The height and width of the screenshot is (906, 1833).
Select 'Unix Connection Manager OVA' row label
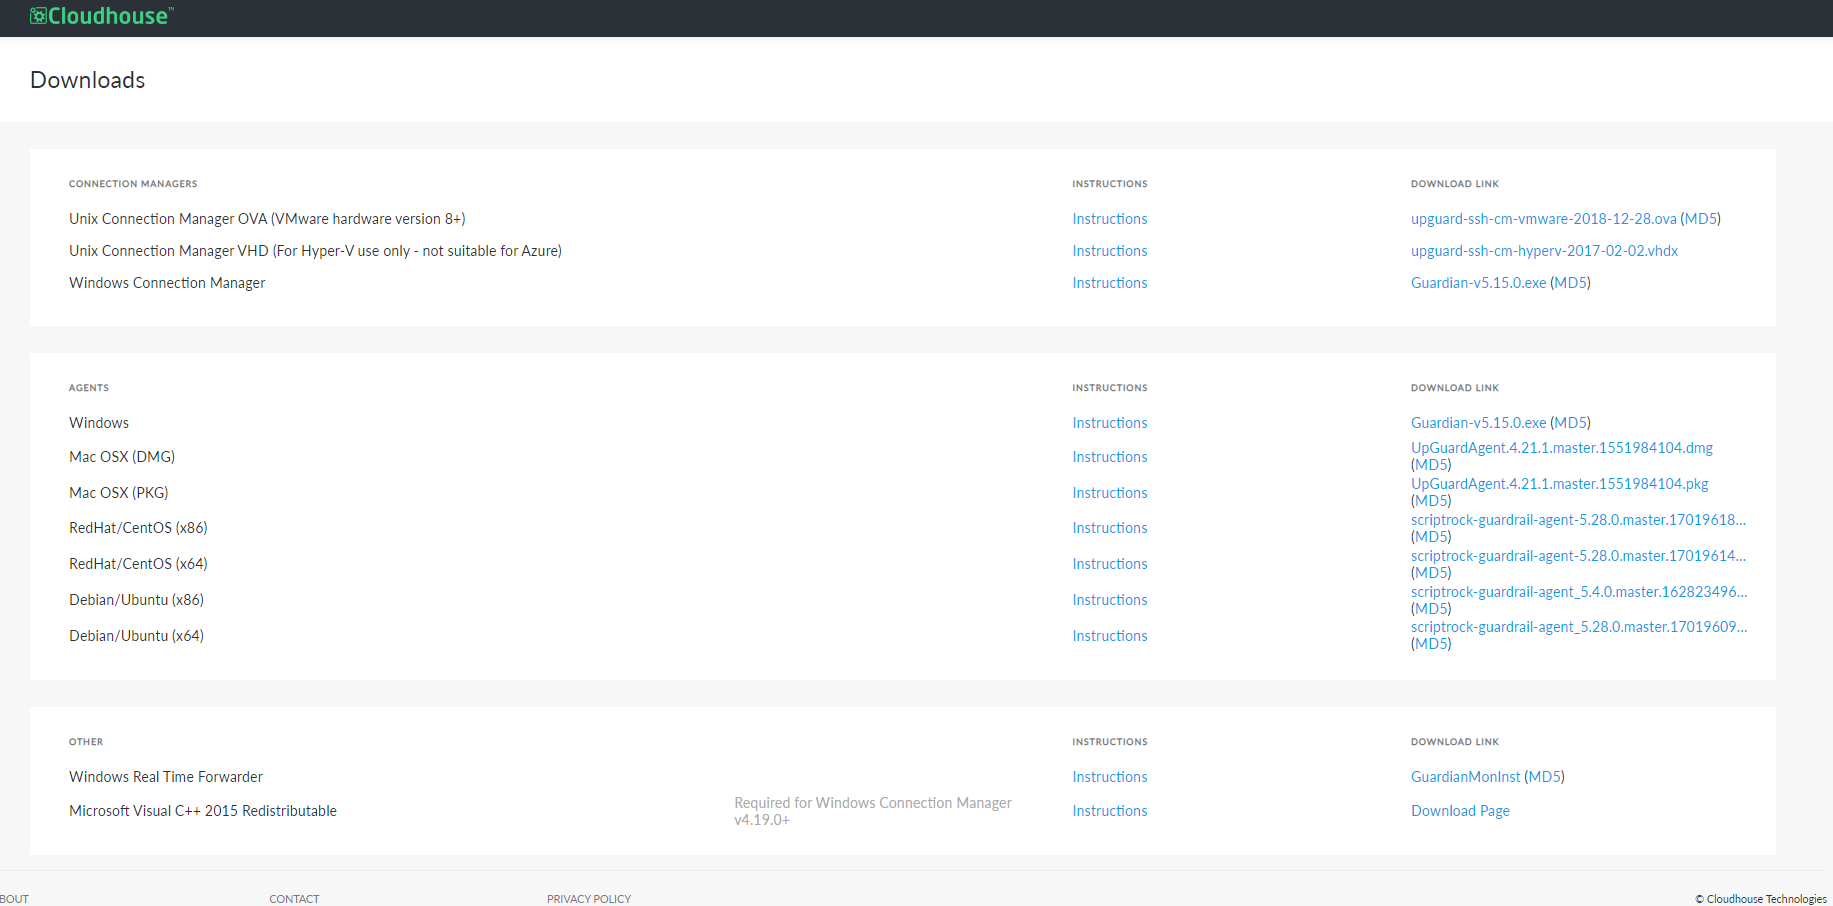point(267,219)
